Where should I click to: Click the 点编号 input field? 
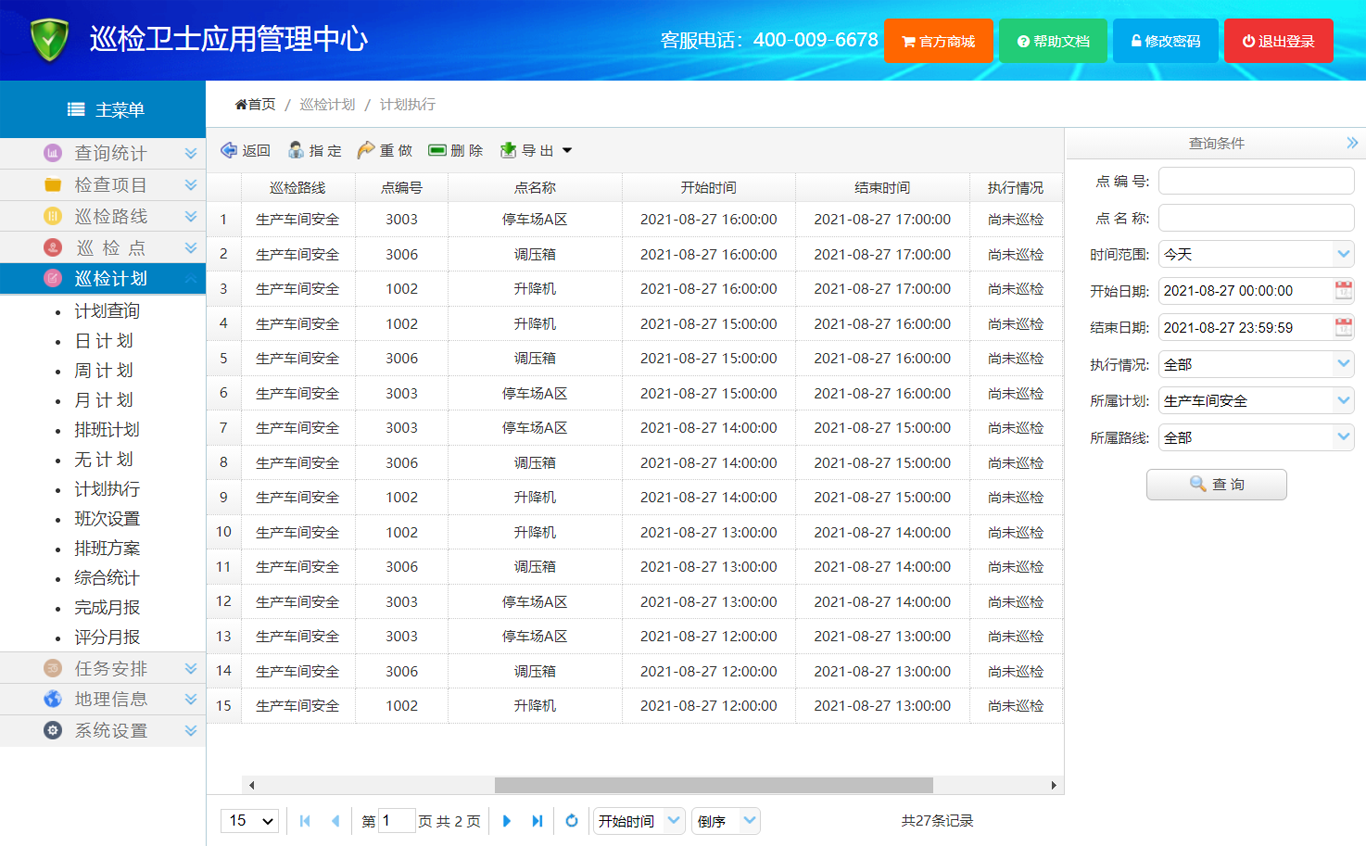tap(1256, 181)
